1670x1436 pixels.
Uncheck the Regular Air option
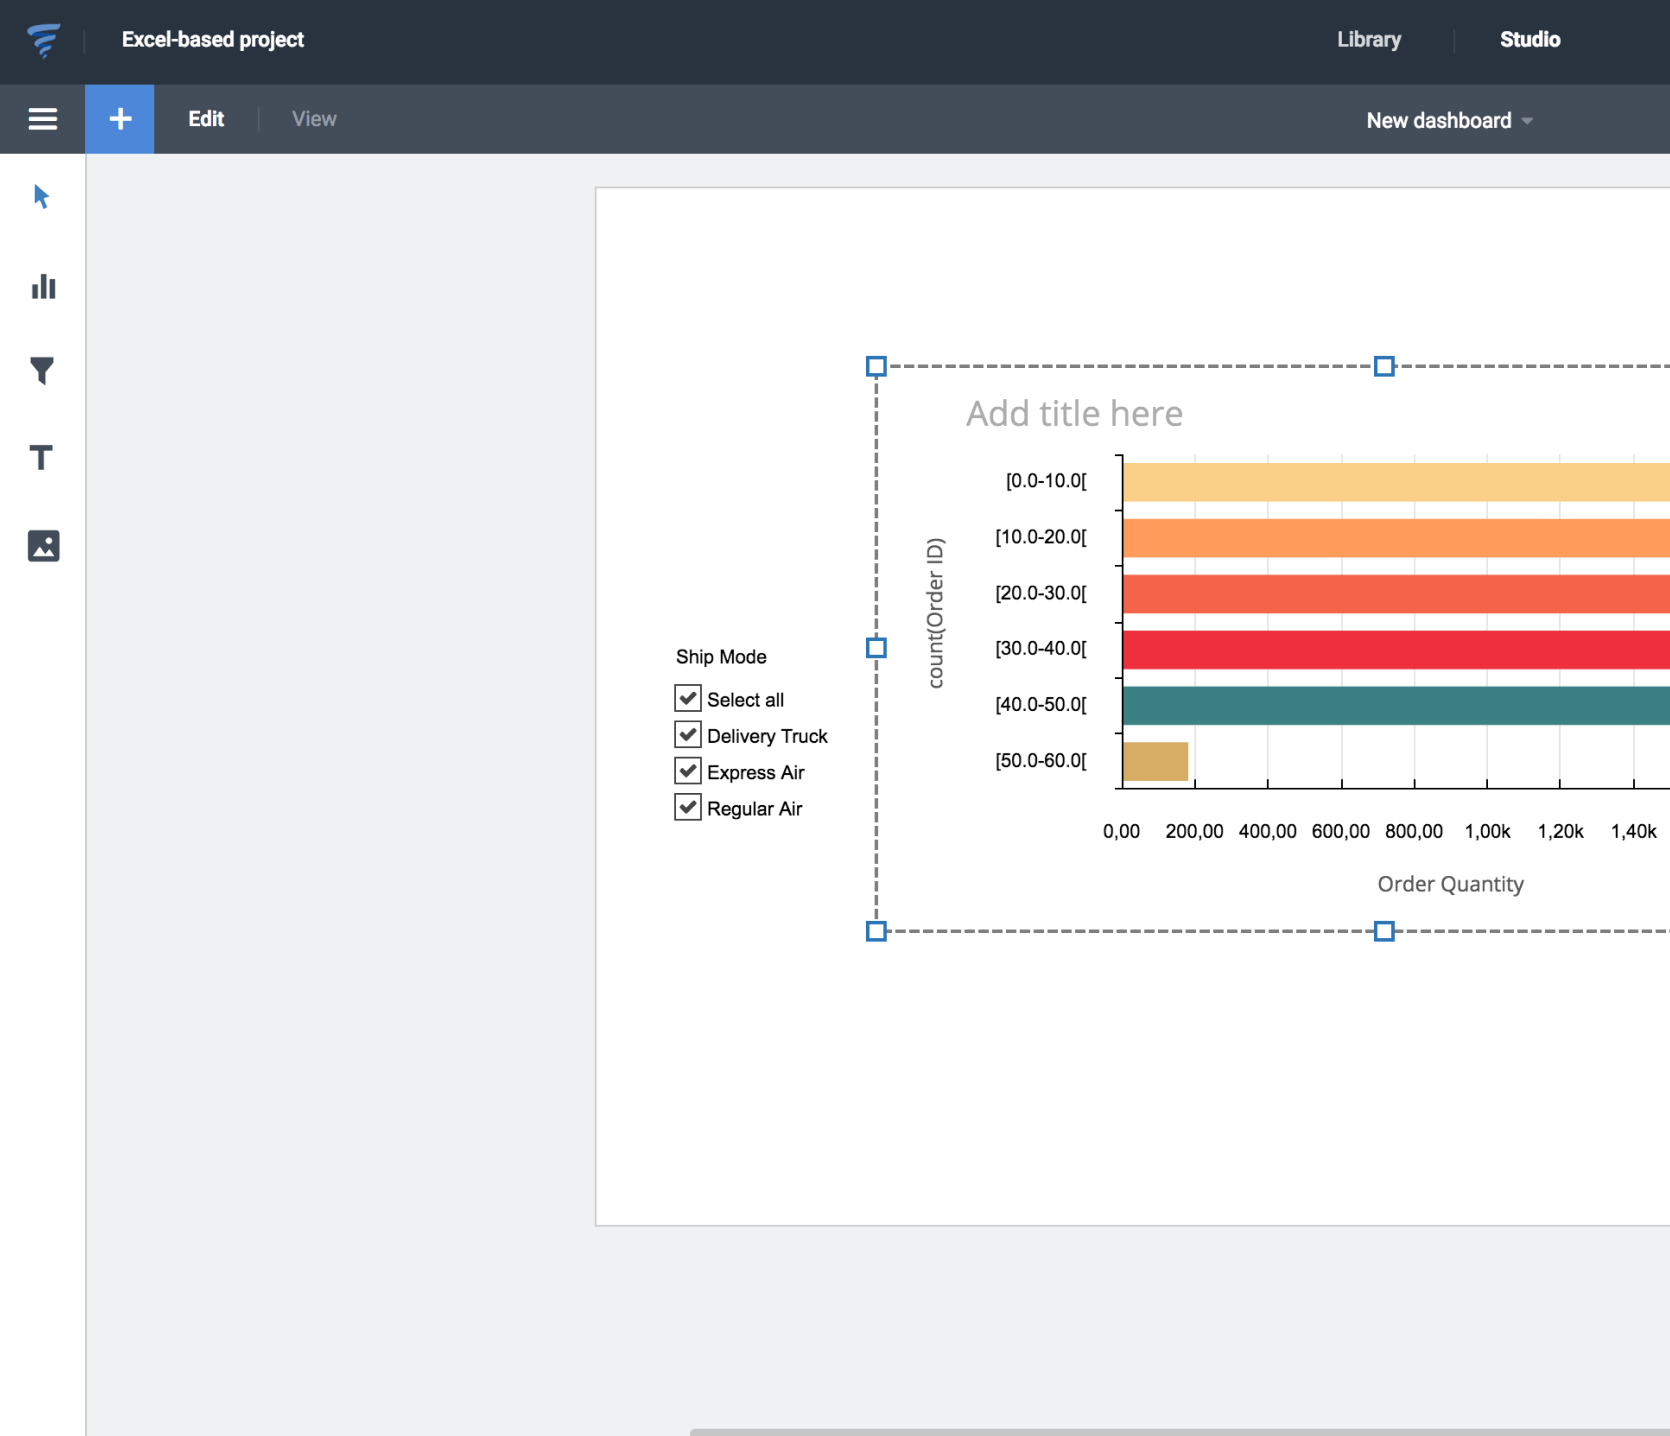click(x=688, y=807)
